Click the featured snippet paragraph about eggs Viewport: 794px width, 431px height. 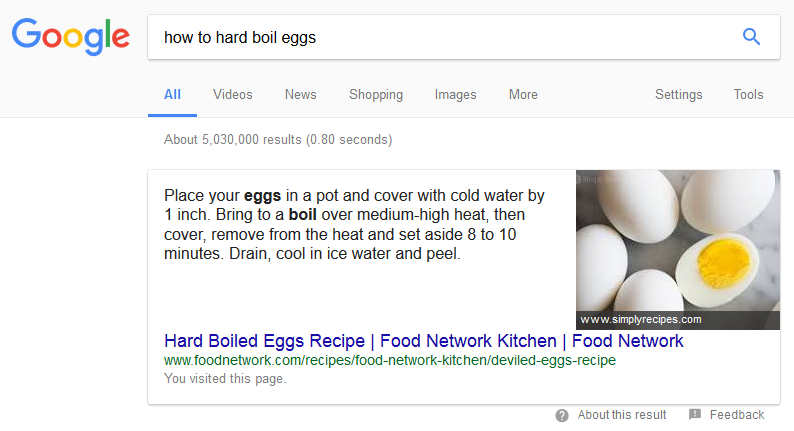355,225
